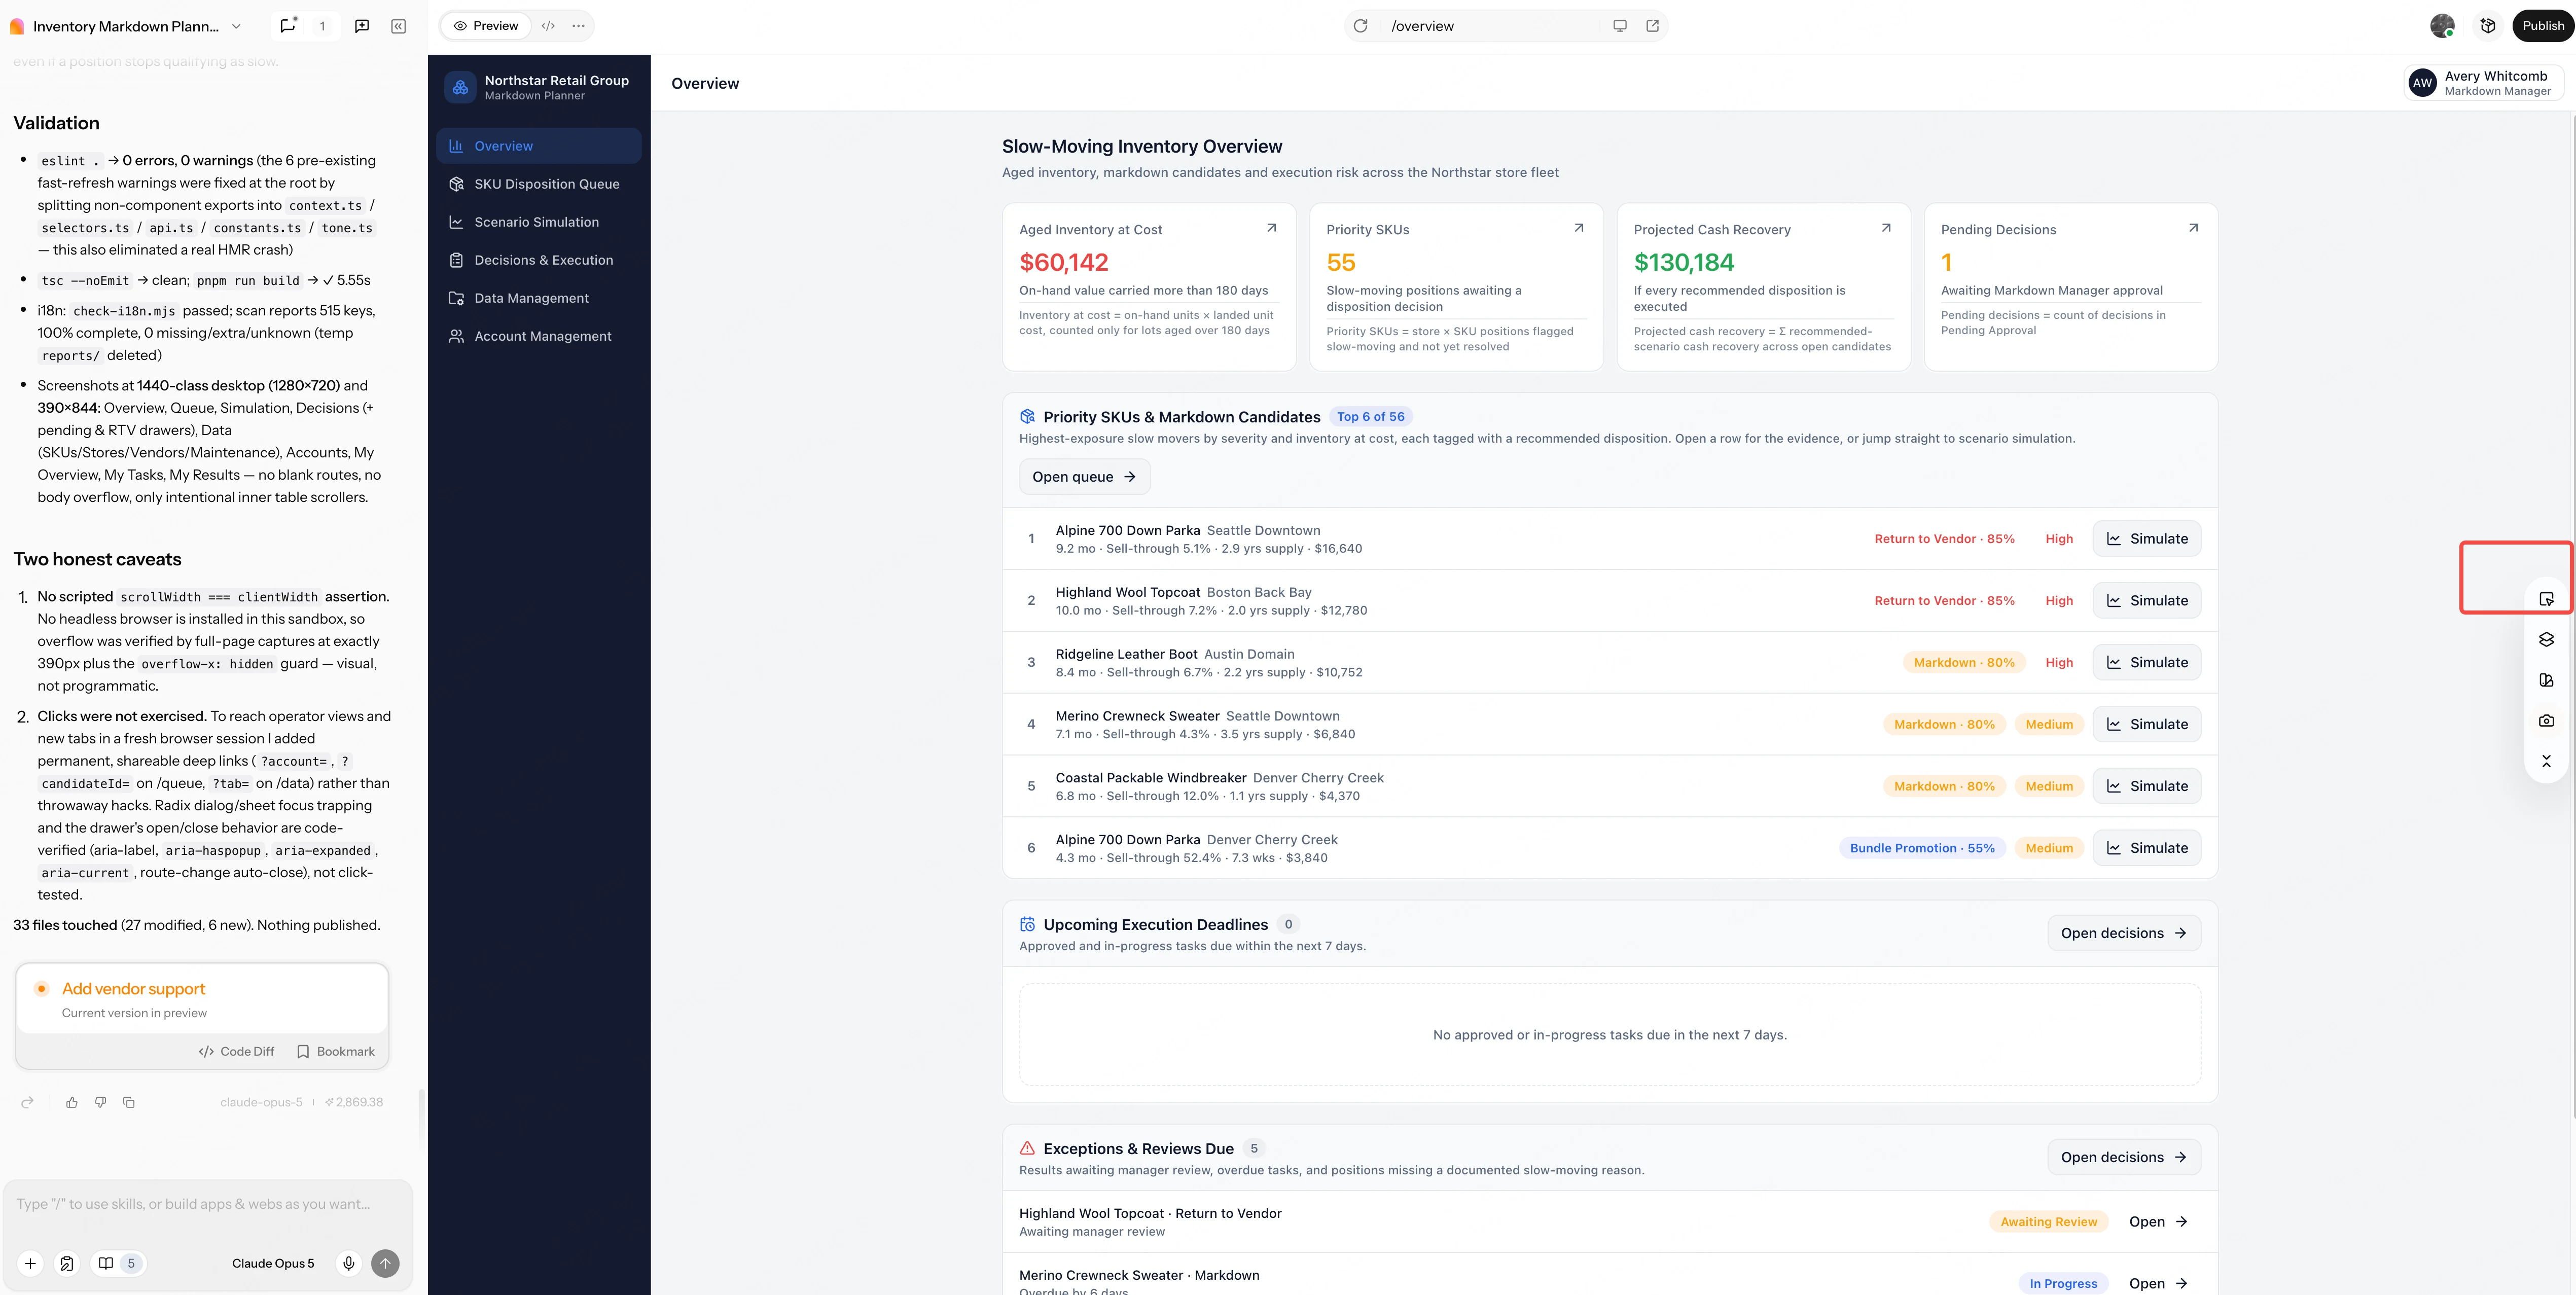Simulate Coastal Packable Windbreaker row
The image size is (2576, 1295).
2146,786
